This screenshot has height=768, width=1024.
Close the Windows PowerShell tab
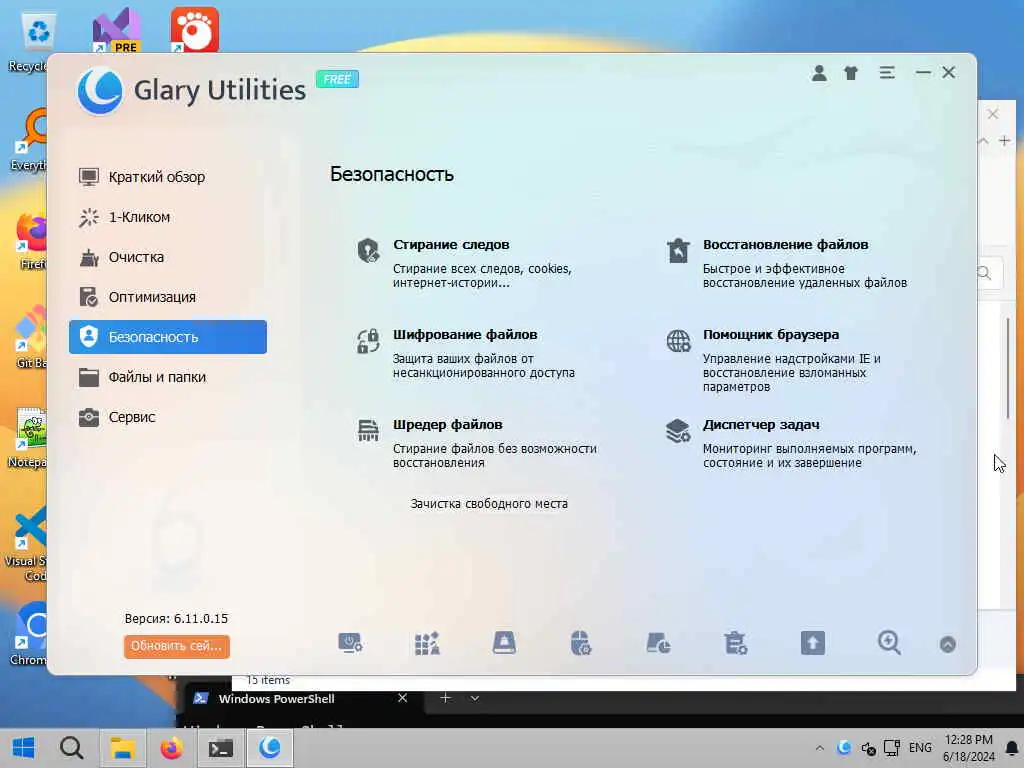[402, 698]
